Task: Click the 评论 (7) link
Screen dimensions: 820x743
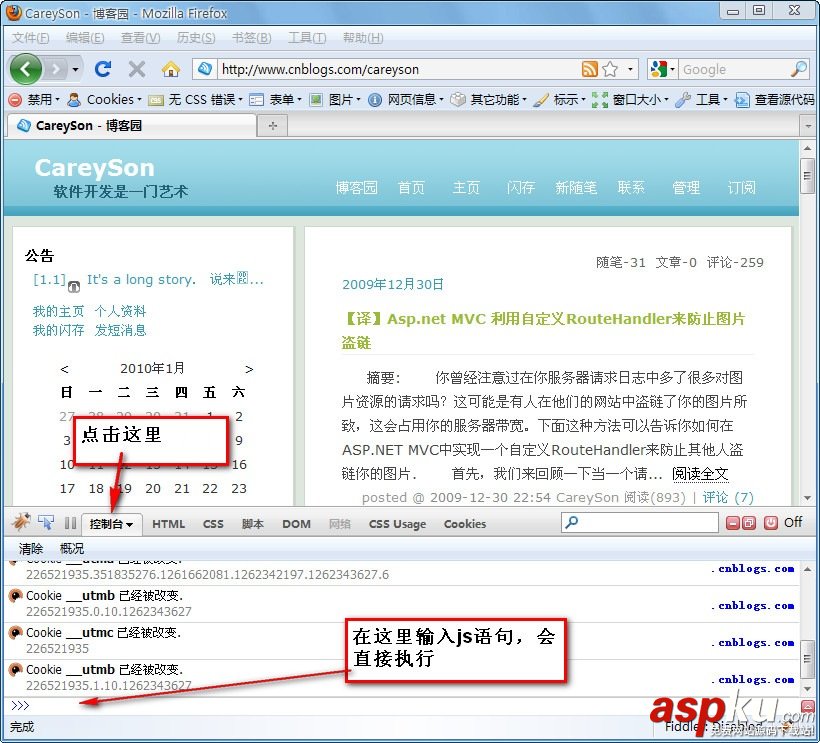Action: click(x=727, y=497)
